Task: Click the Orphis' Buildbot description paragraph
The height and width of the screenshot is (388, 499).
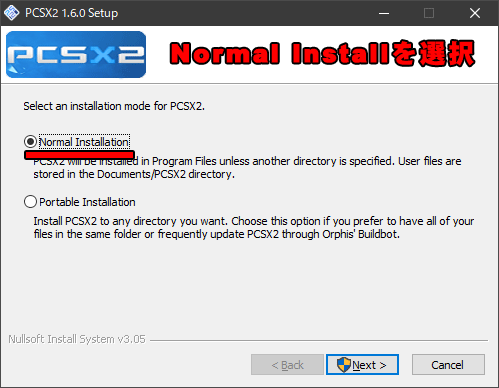Action: point(254,228)
